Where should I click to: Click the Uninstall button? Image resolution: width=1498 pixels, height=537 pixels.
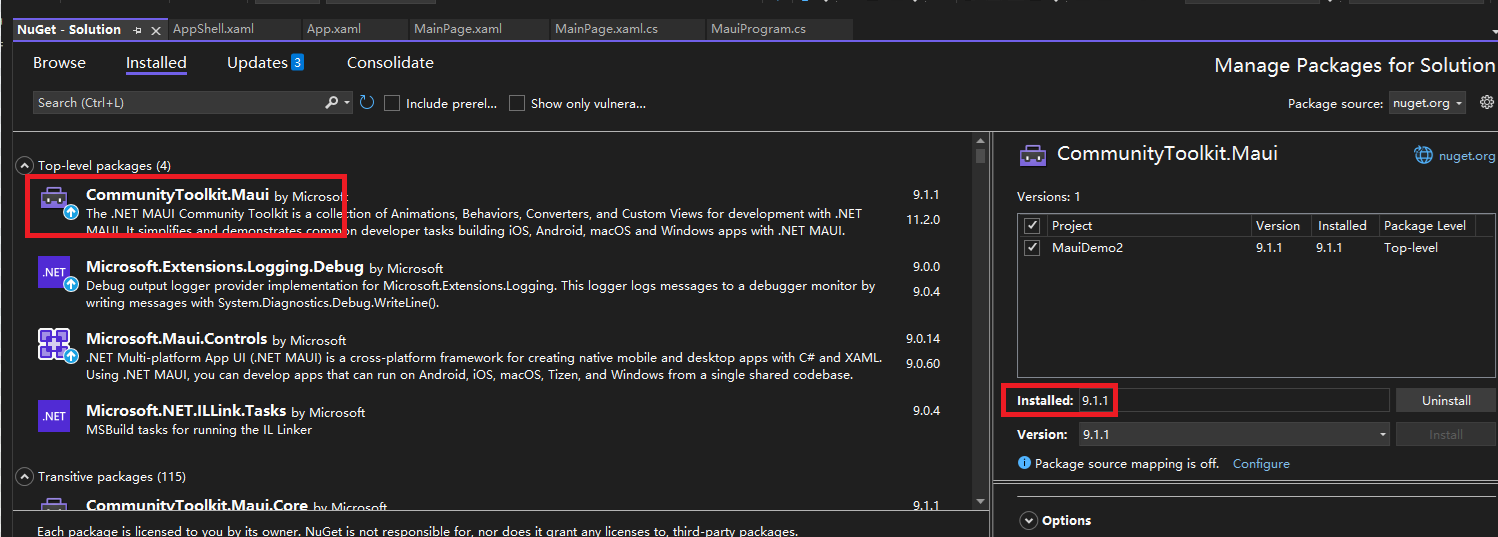point(1446,400)
